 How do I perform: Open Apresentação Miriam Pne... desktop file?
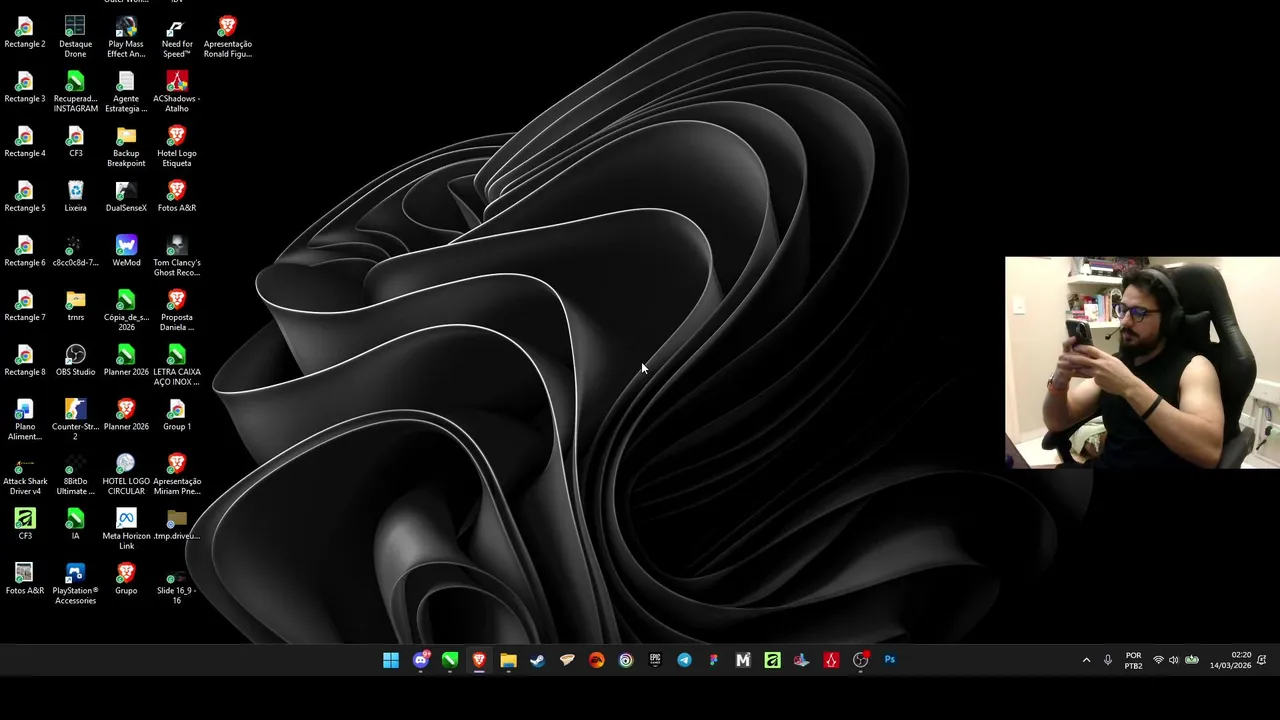click(x=177, y=474)
